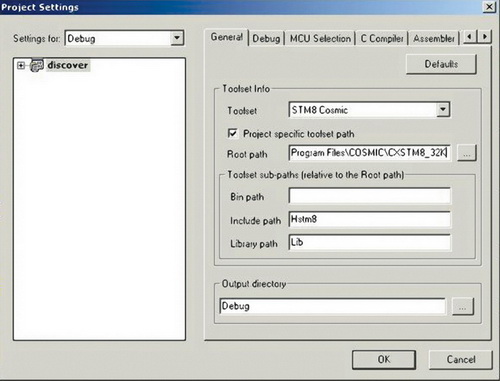The width and height of the screenshot is (500, 381).
Task: Click in the Include path field
Action: 369,219
